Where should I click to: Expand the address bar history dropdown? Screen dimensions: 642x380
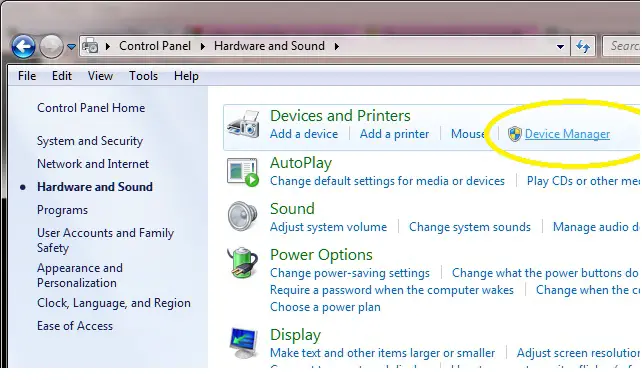(560, 47)
